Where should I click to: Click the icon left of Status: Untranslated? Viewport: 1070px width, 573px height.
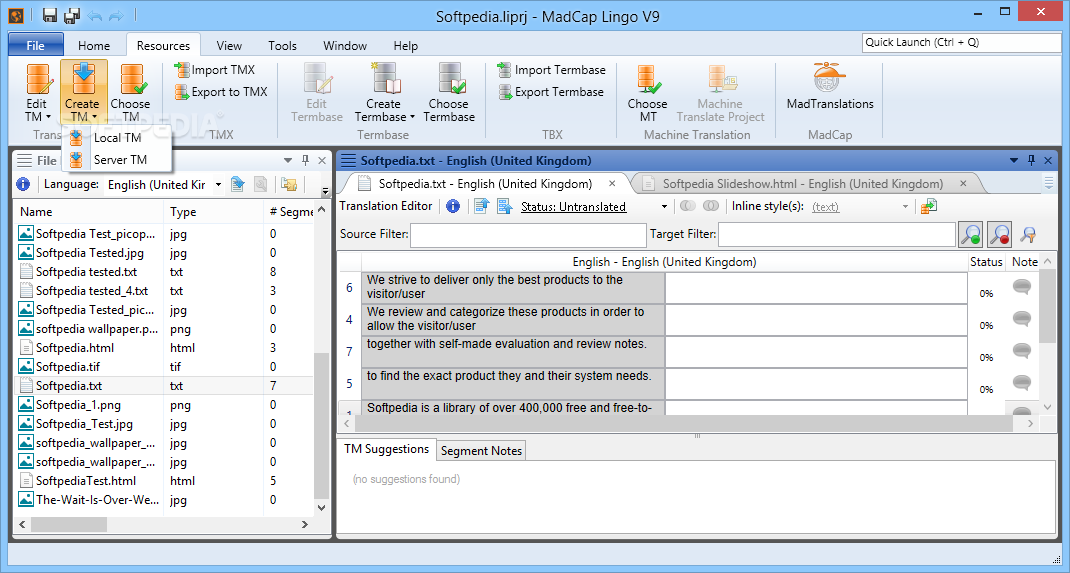504,206
